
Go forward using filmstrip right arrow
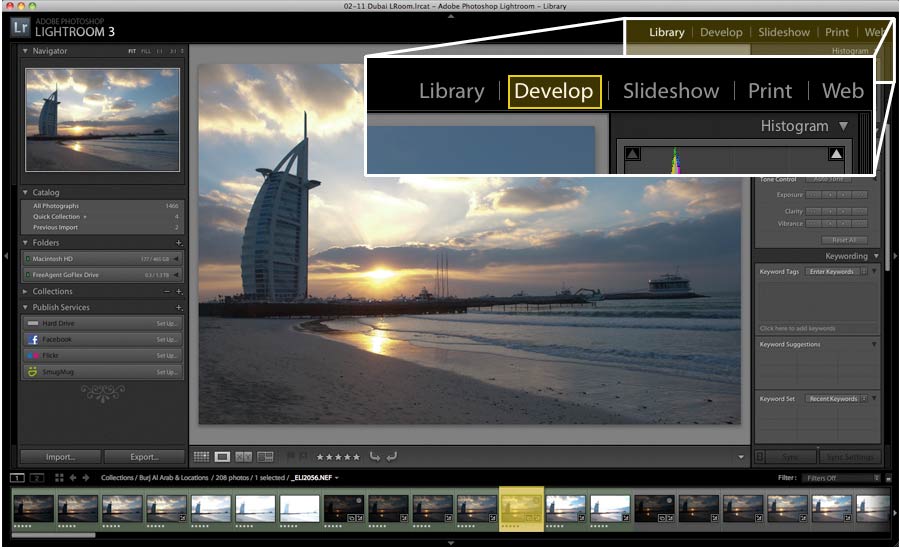(86, 478)
